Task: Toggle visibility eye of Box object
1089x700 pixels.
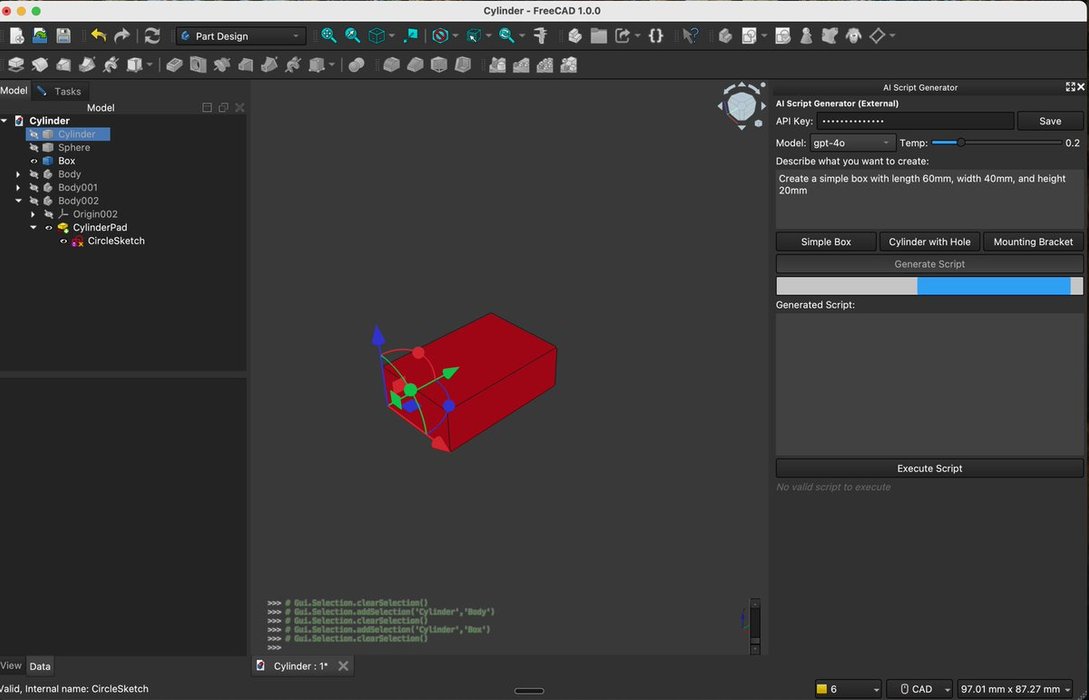Action: coord(34,161)
